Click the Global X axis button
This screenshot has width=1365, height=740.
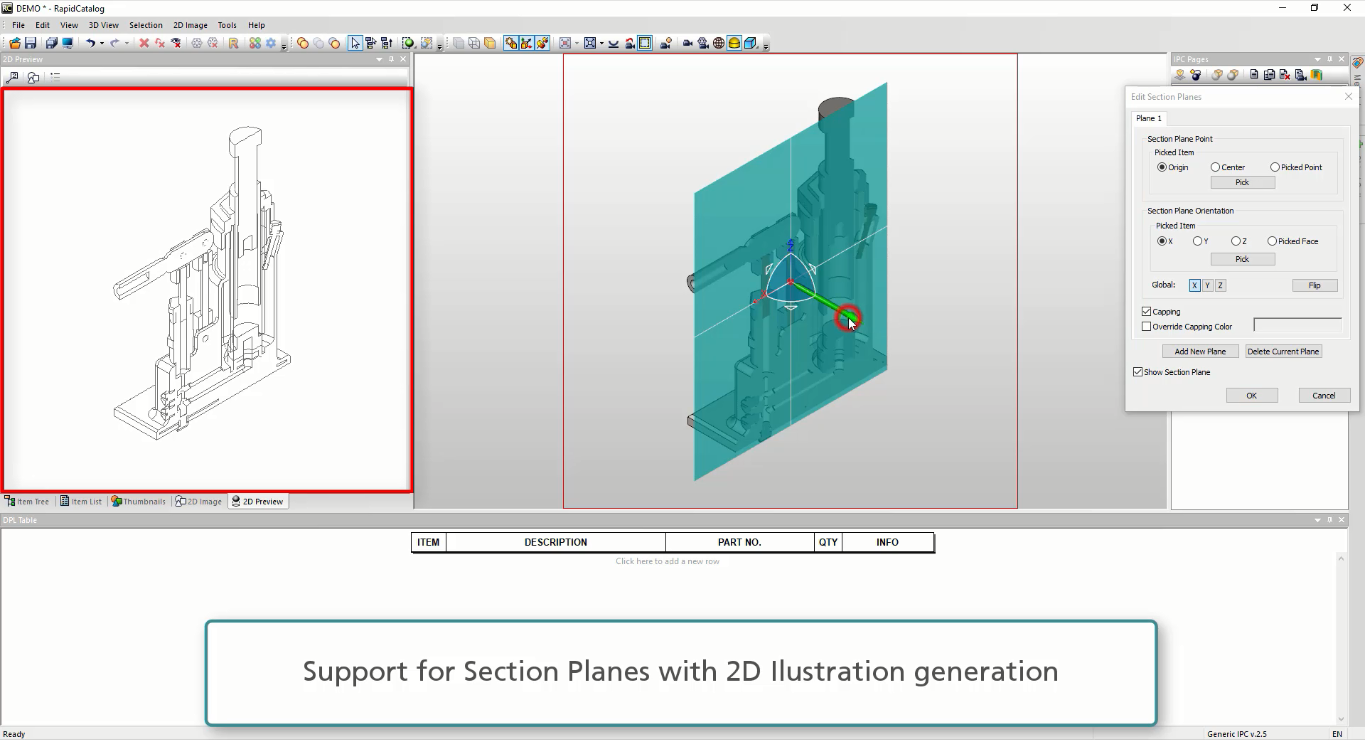[1195, 285]
